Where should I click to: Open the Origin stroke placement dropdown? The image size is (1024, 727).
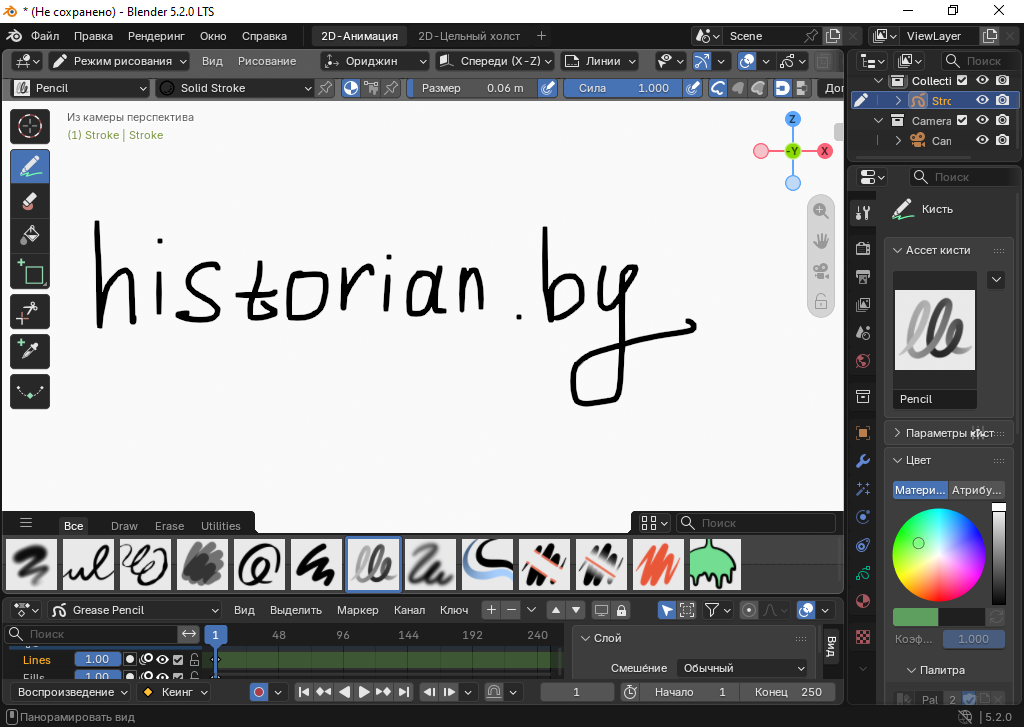(x=375, y=61)
